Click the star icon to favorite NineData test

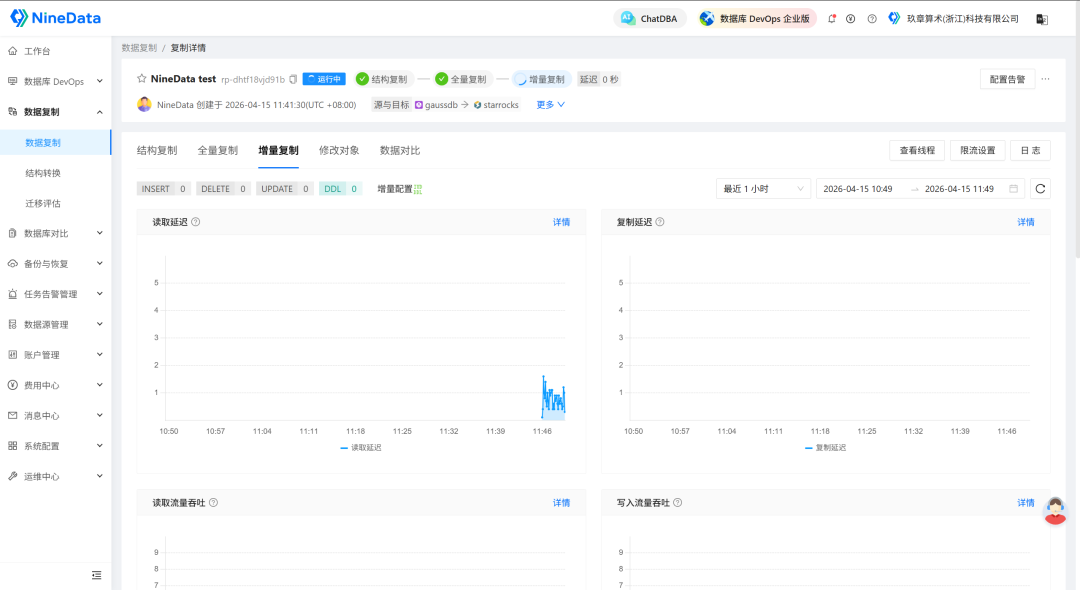tap(142, 79)
